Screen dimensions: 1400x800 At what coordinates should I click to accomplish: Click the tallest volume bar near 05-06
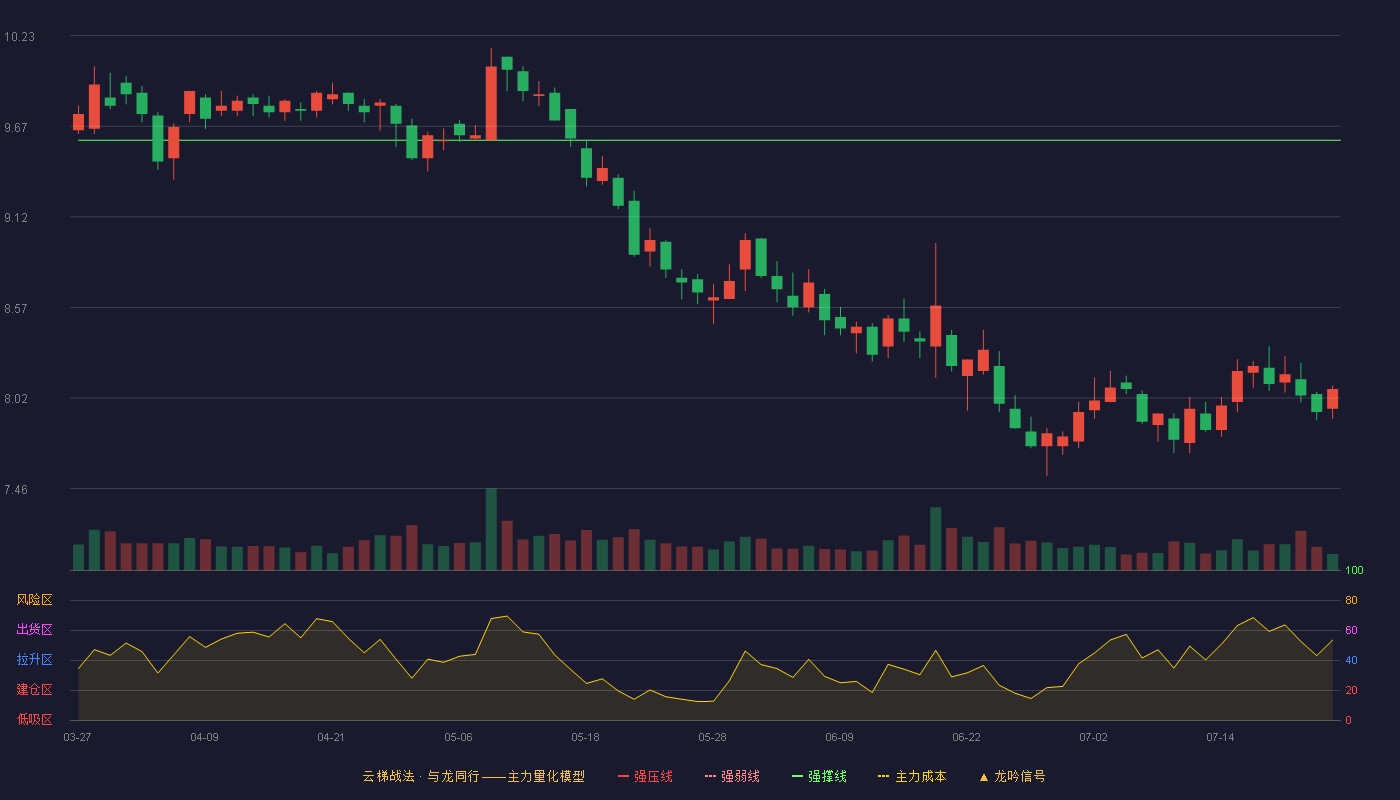[491, 529]
